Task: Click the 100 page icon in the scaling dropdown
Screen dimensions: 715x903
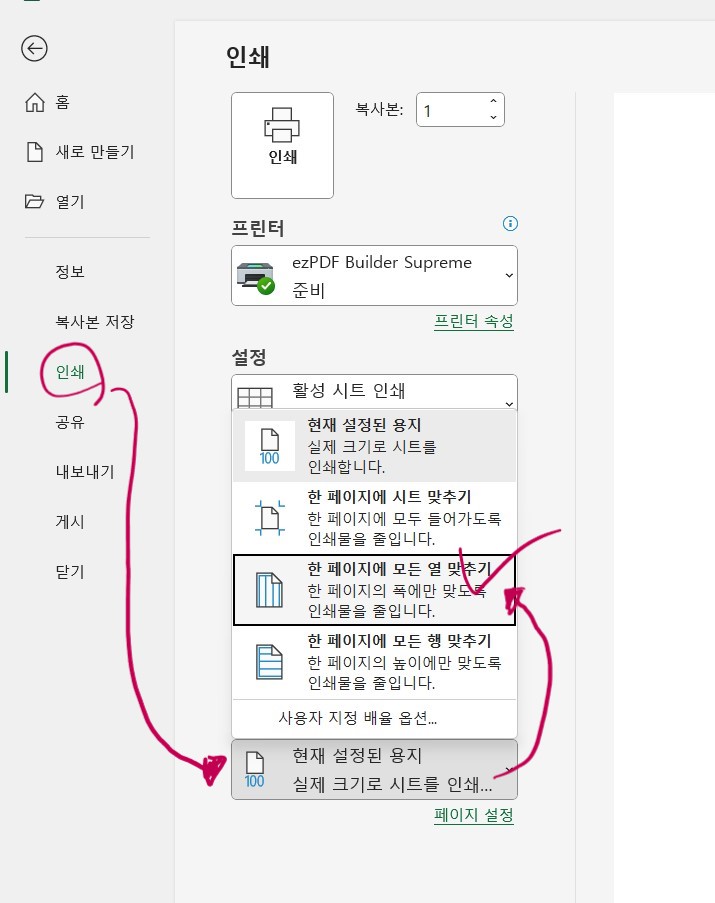Action: pyautogui.click(x=254, y=769)
